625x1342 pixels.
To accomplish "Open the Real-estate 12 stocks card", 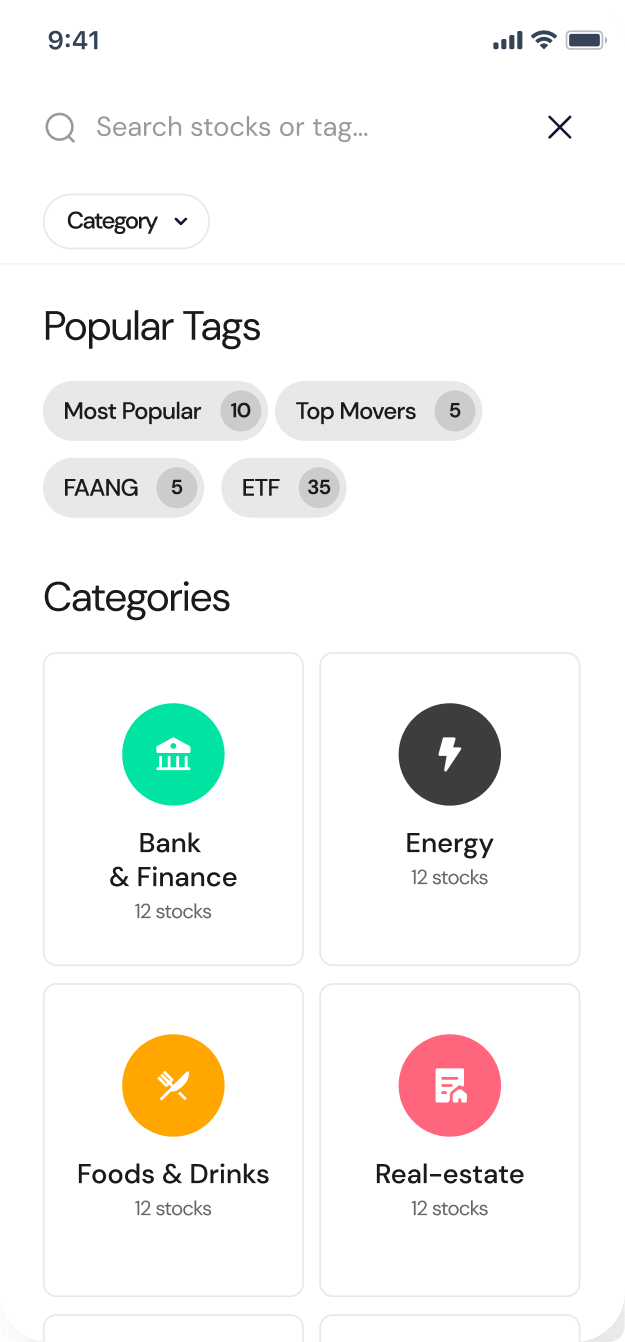I will click(x=450, y=1140).
